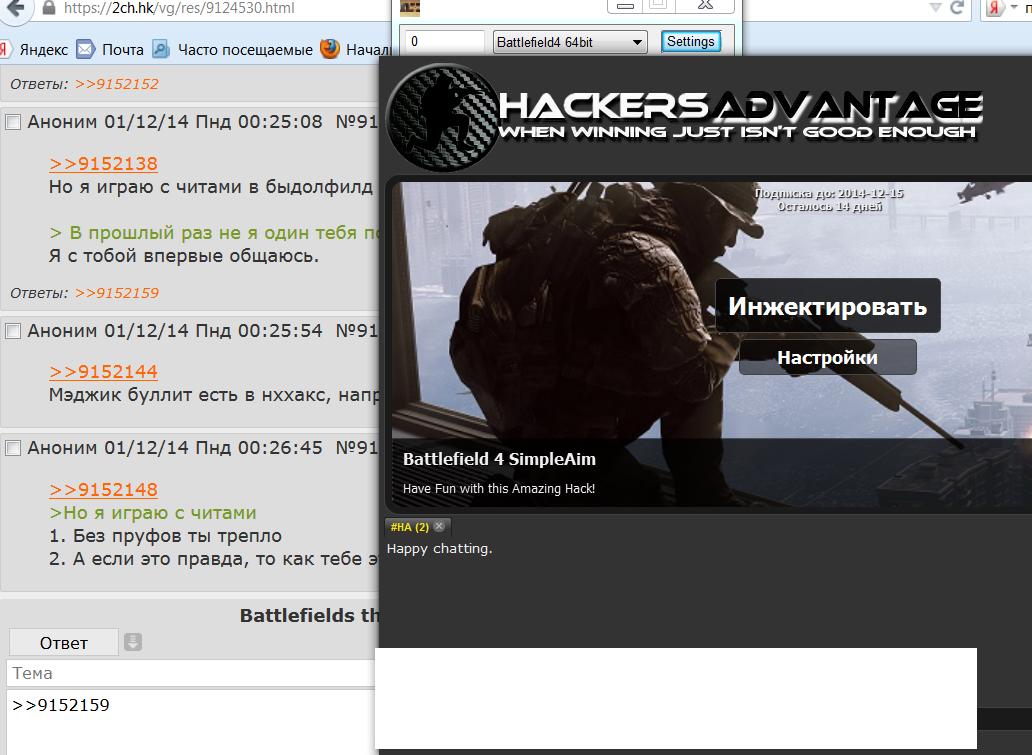The image size is (1032, 755).
Task: Open the address bar history dropdown arrow
Action: coord(935,8)
